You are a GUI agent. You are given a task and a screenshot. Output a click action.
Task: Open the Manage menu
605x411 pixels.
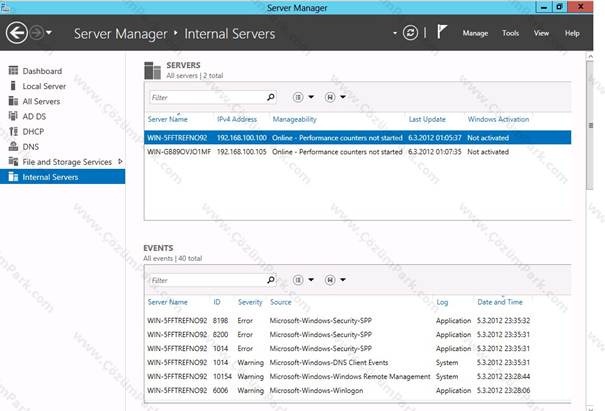click(x=475, y=33)
